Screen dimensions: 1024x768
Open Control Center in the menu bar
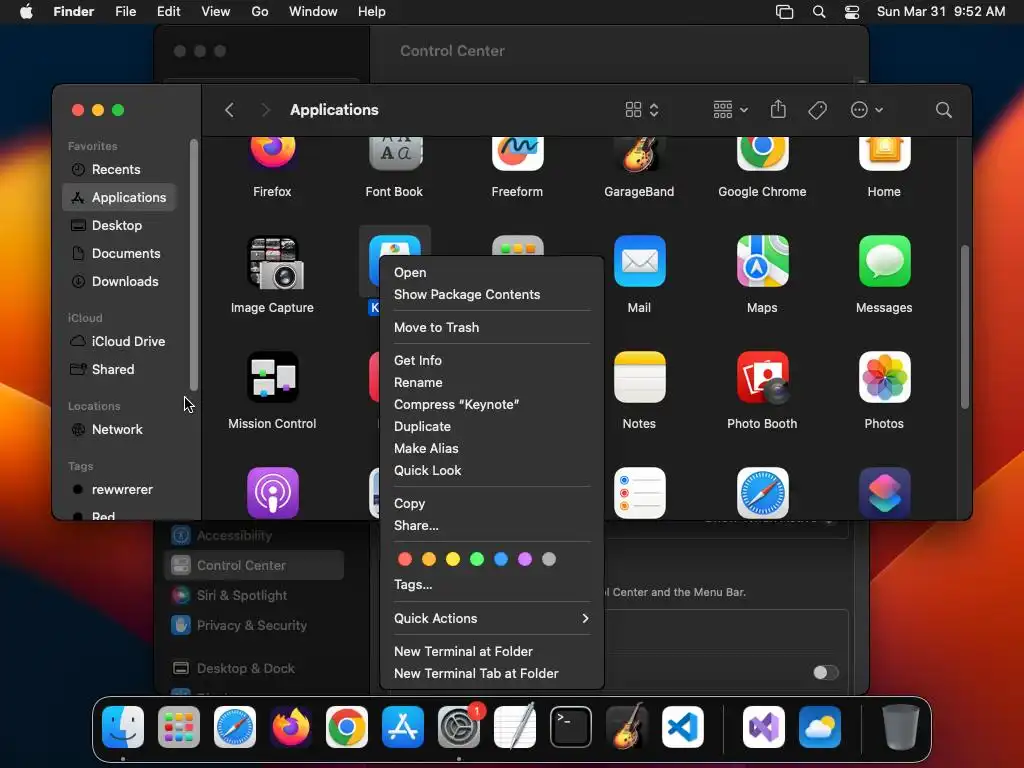pyautogui.click(x=852, y=12)
